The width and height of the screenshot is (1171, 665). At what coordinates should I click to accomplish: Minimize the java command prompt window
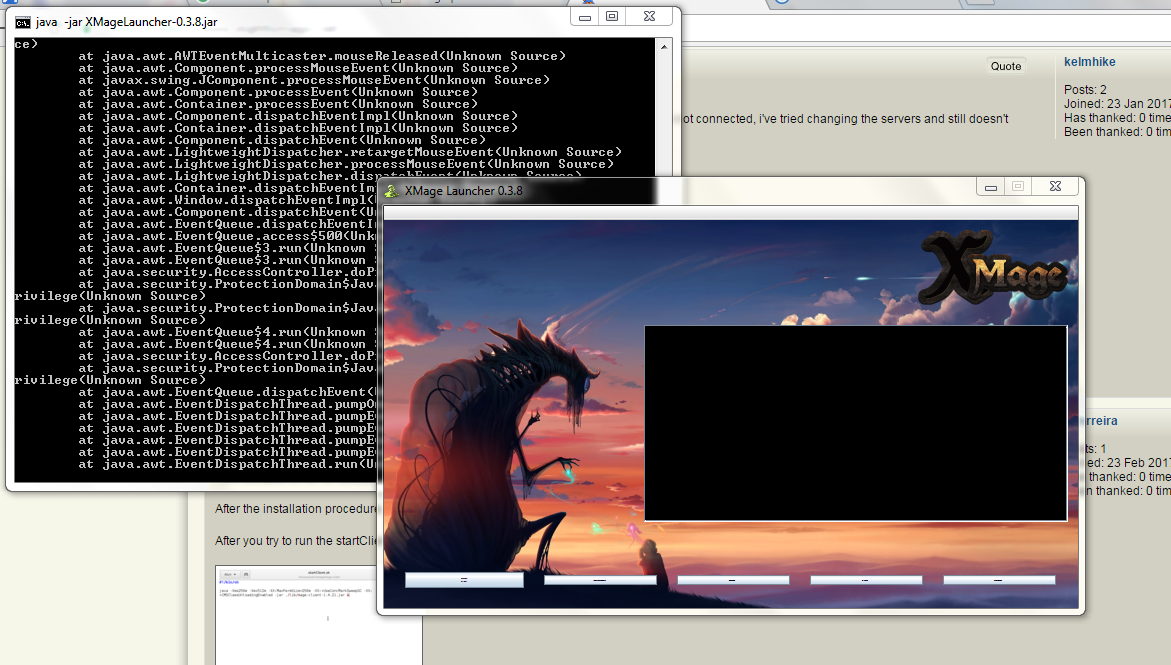[586, 17]
